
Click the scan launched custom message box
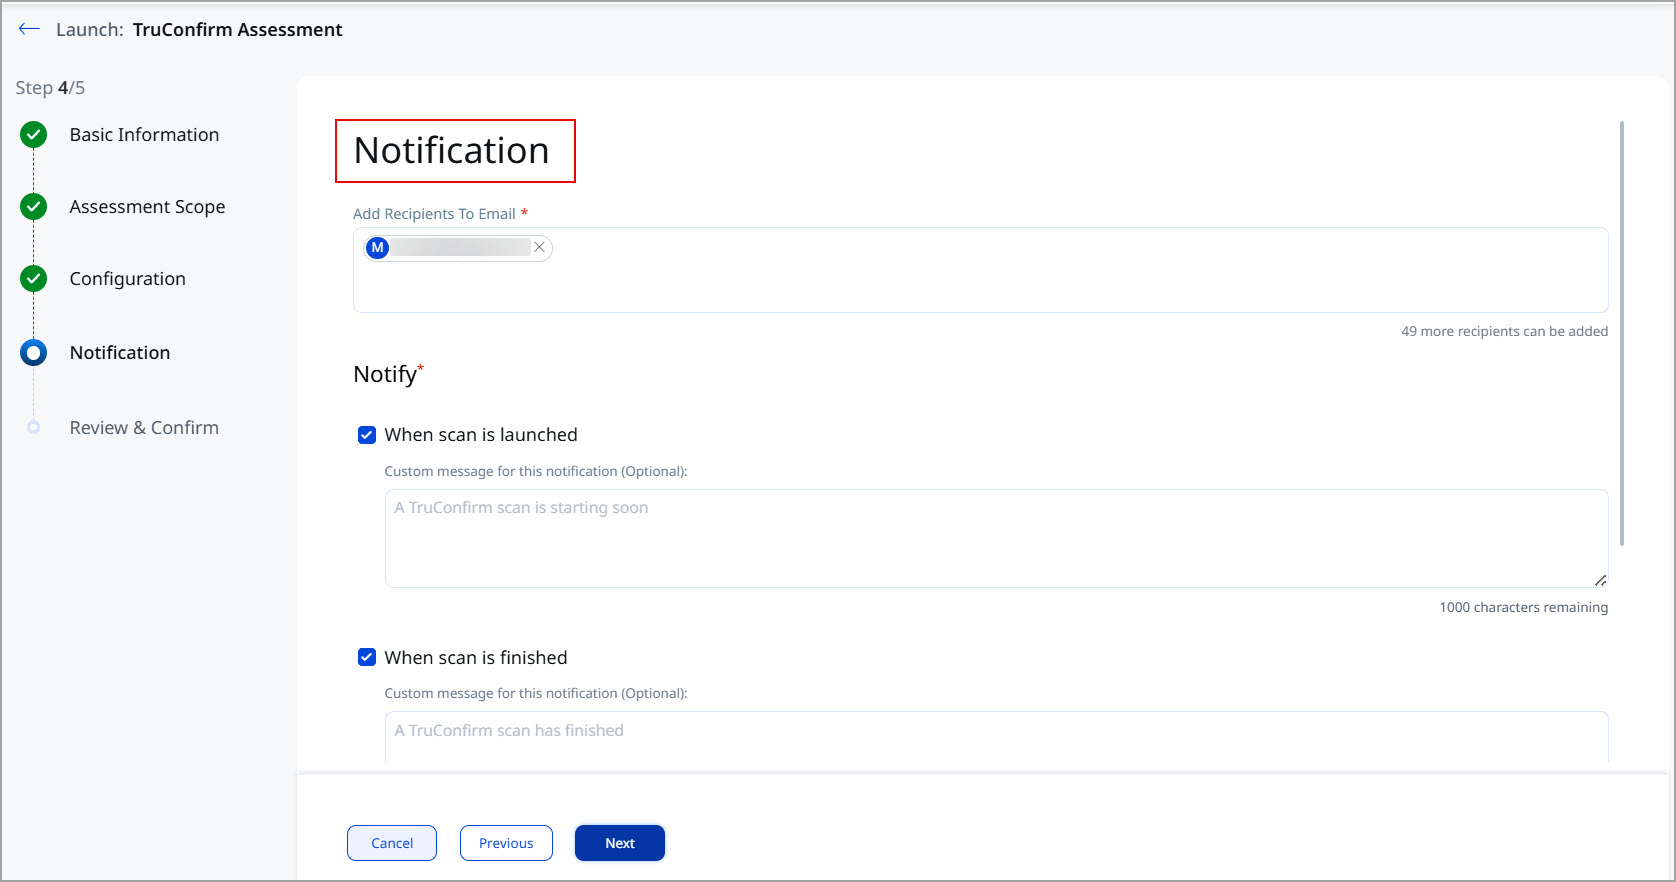996,538
